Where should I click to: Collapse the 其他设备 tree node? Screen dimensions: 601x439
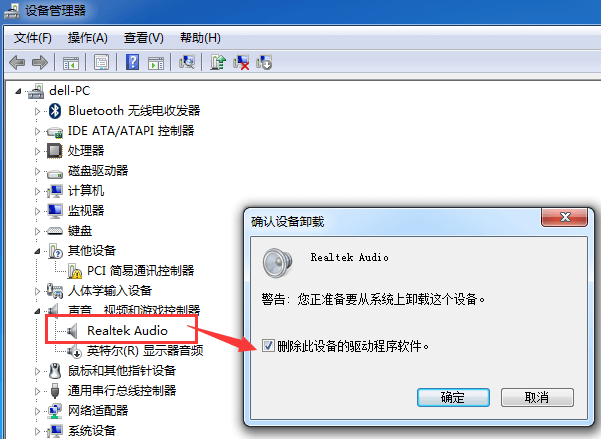37,251
